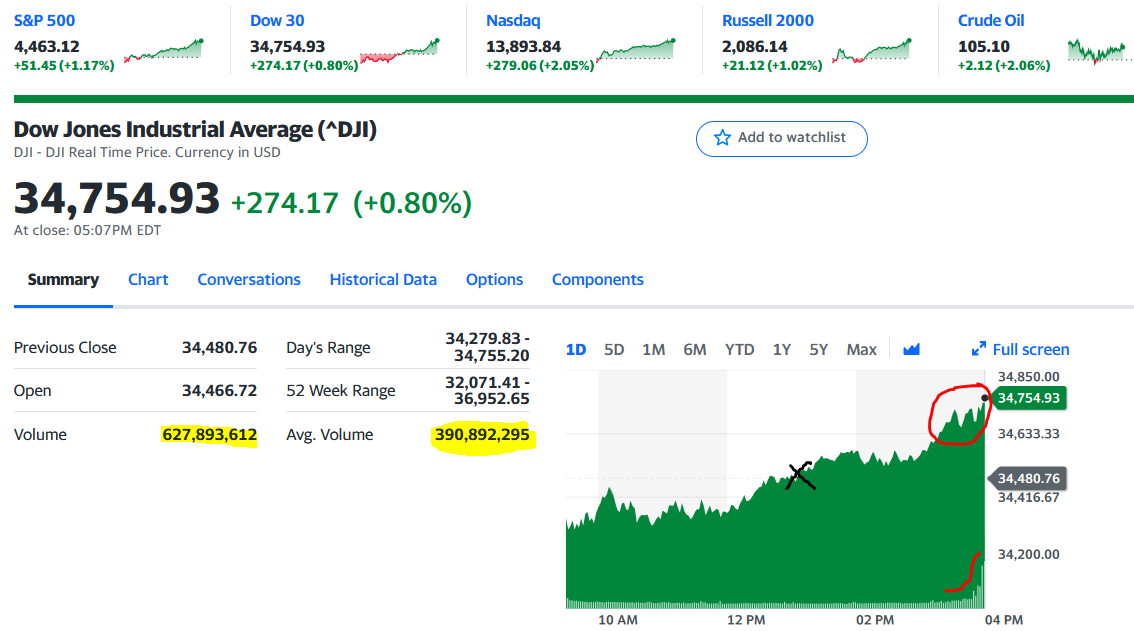Click the At close 05:07PM EDT timestamp
The width and height of the screenshot is (1134, 631).
point(88,230)
